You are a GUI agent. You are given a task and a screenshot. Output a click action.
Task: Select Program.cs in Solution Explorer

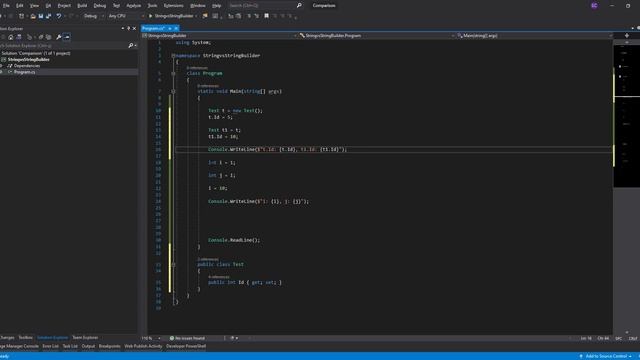tap(24, 72)
